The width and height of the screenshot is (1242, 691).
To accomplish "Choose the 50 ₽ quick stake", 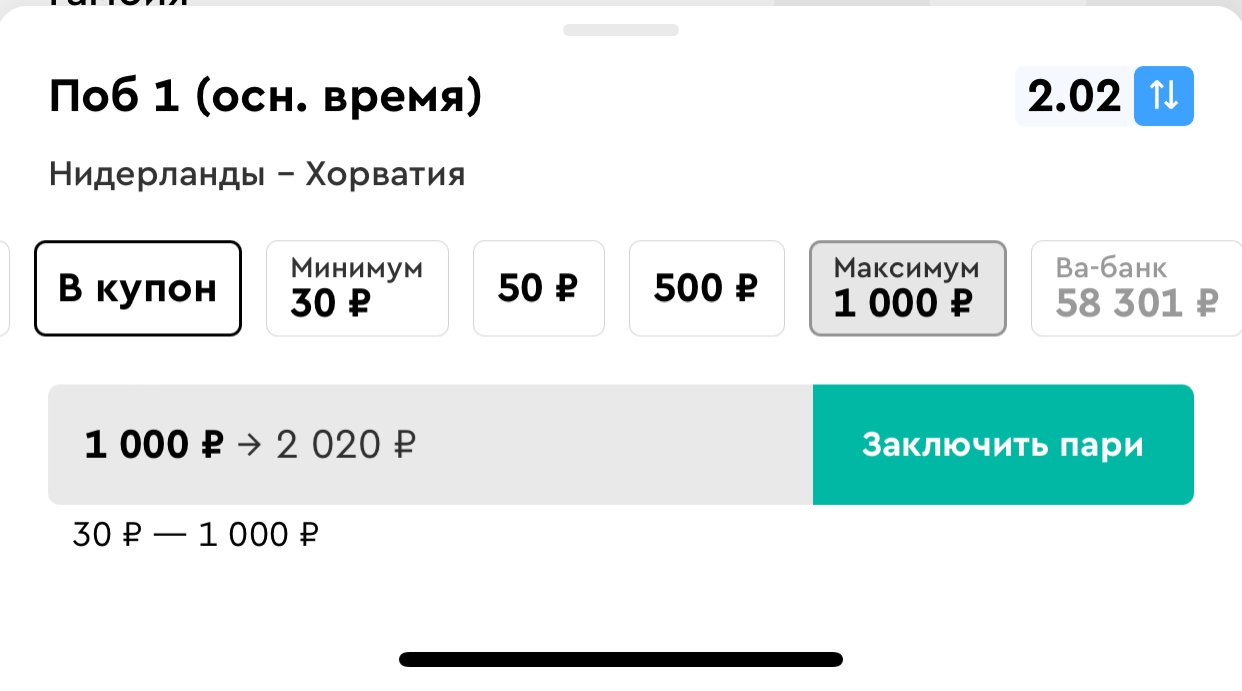I will (x=538, y=288).
